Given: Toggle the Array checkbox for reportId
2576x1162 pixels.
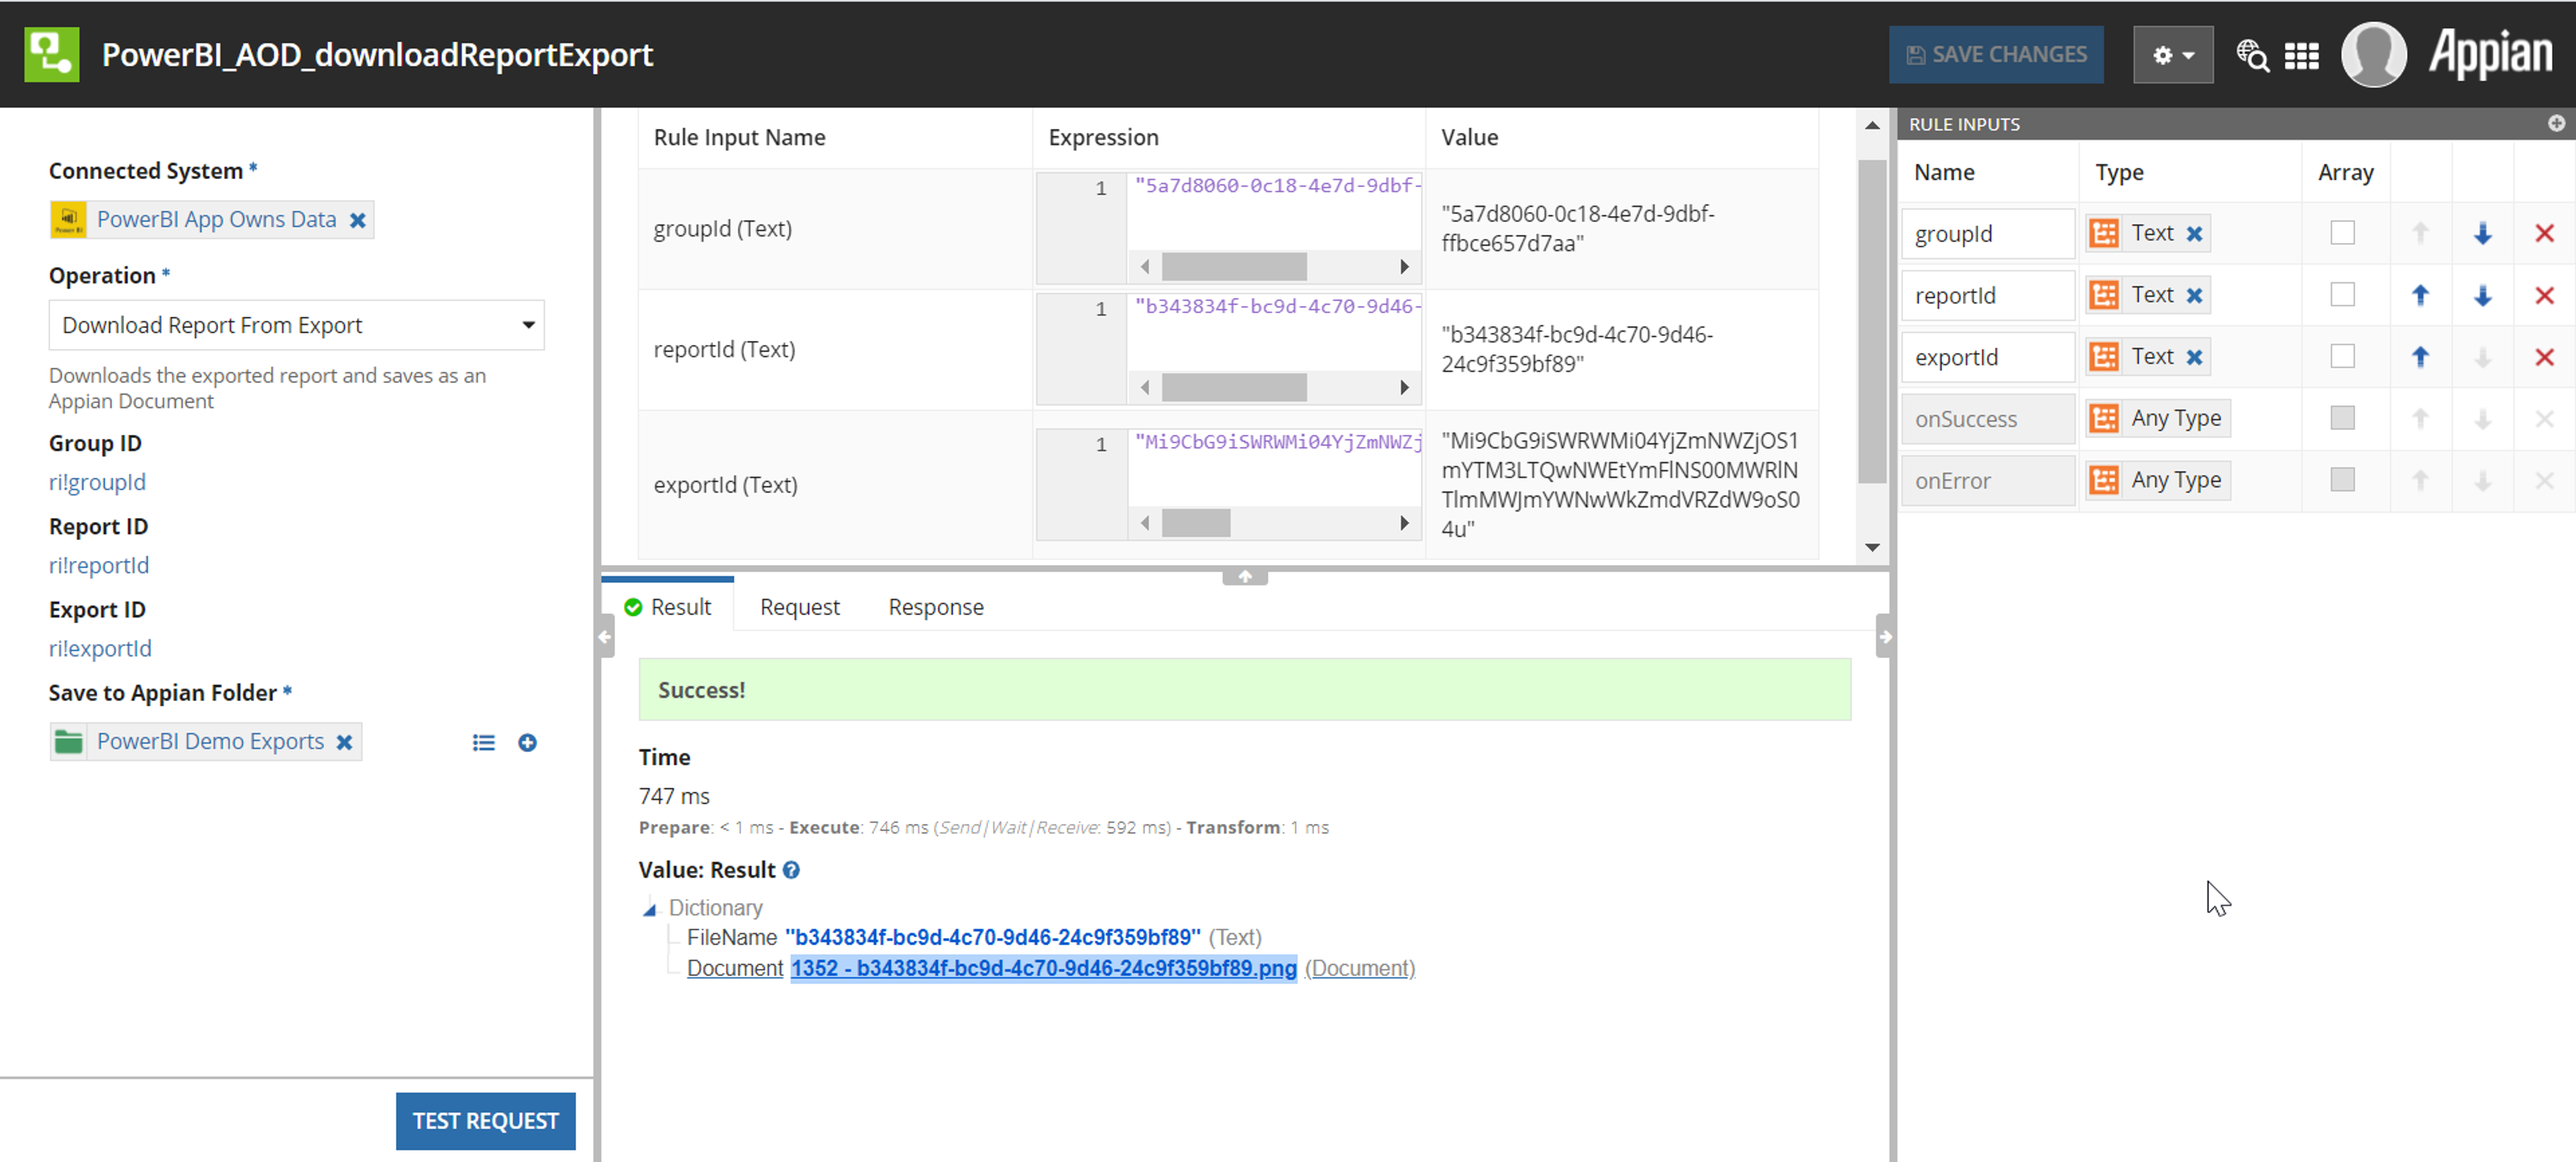Looking at the screenshot, I should [x=2342, y=295].
